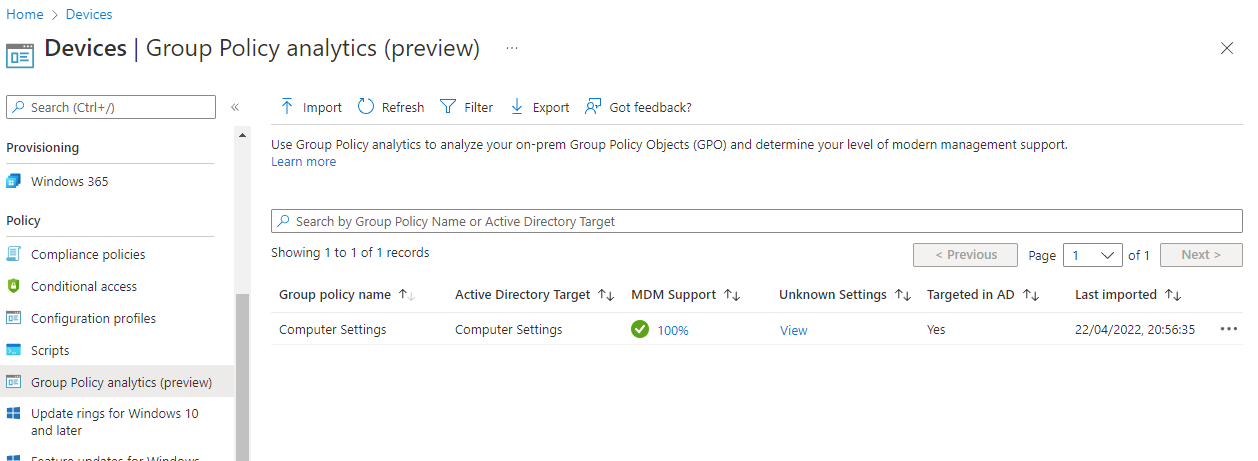This screenshot has height=461, width=1258.
Task: Open the page number dropdown
Action: pos(1092,255)
